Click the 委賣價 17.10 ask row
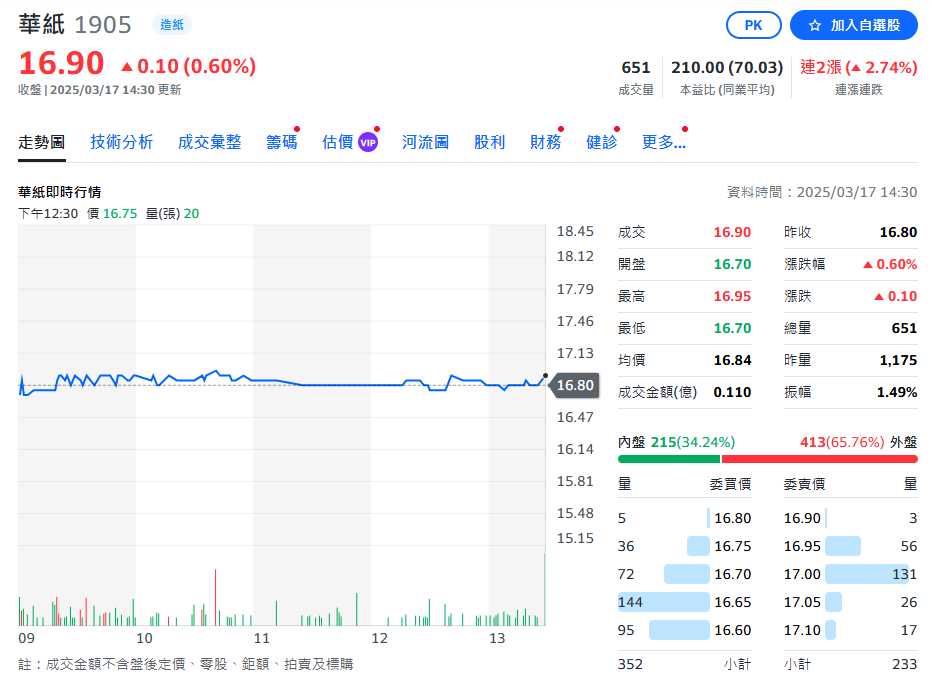The height and width of the screenshot is (685, 932). point(851,630)
